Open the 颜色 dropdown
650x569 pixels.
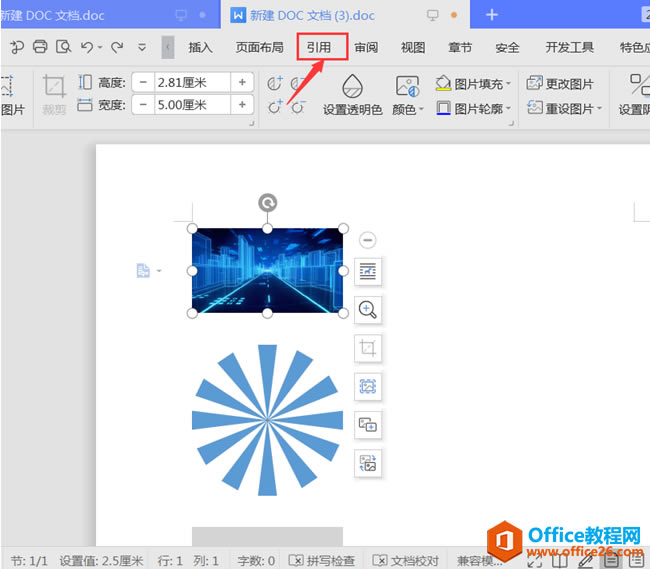click(x=408, y=94)
